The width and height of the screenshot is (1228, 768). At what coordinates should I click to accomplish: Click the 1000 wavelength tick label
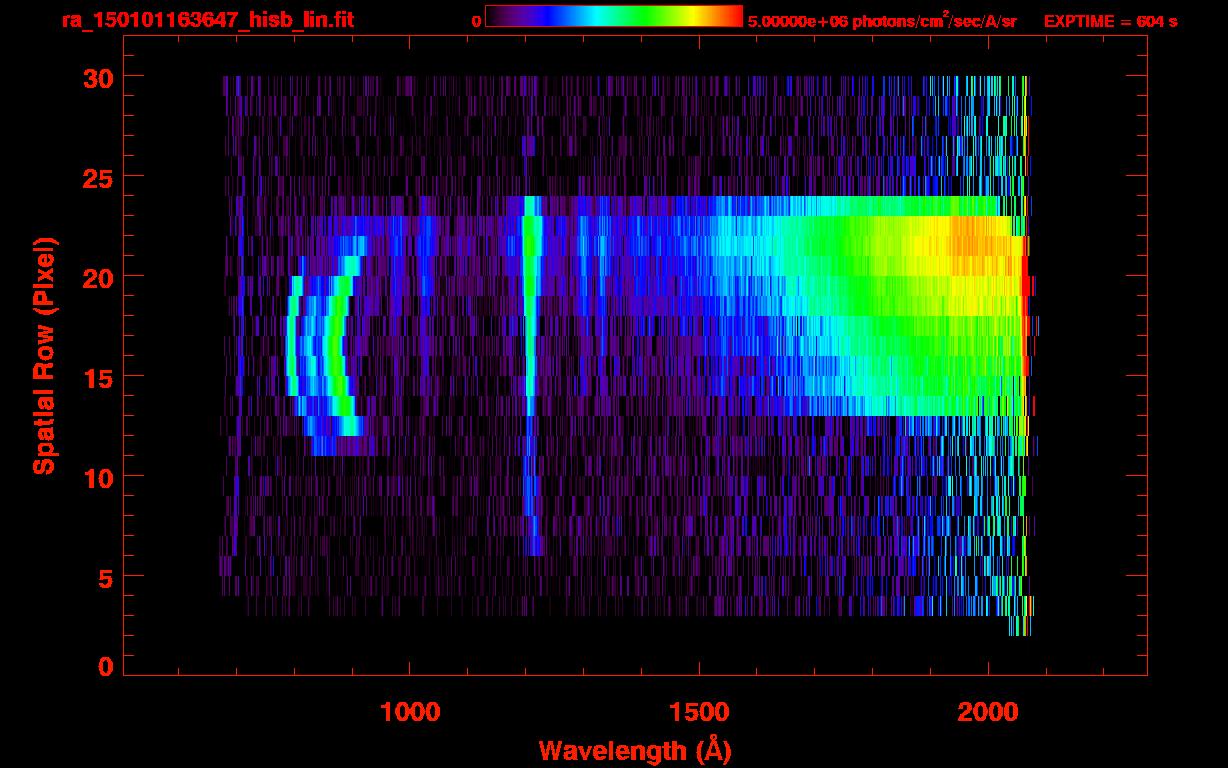410,711
